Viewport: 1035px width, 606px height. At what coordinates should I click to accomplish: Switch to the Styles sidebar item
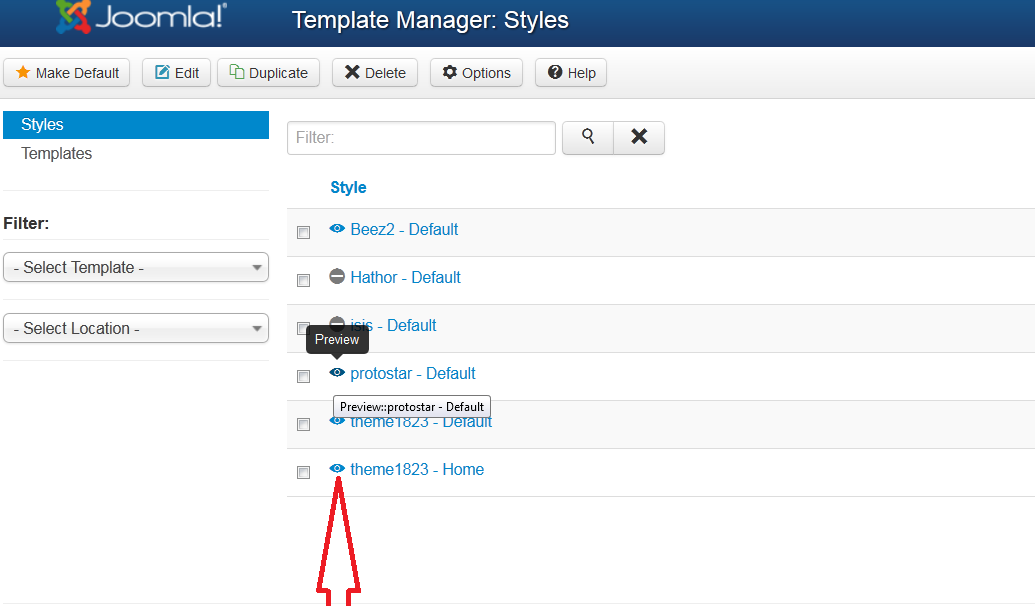click(x=136, y=125)
